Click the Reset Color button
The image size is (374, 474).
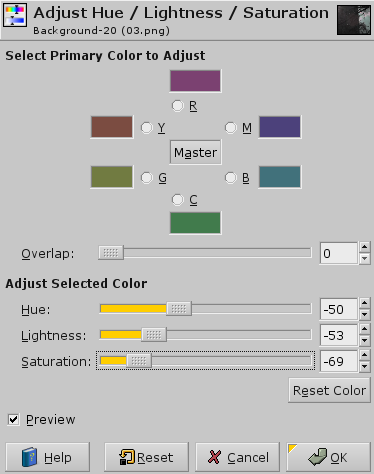(x=329, y=390)
